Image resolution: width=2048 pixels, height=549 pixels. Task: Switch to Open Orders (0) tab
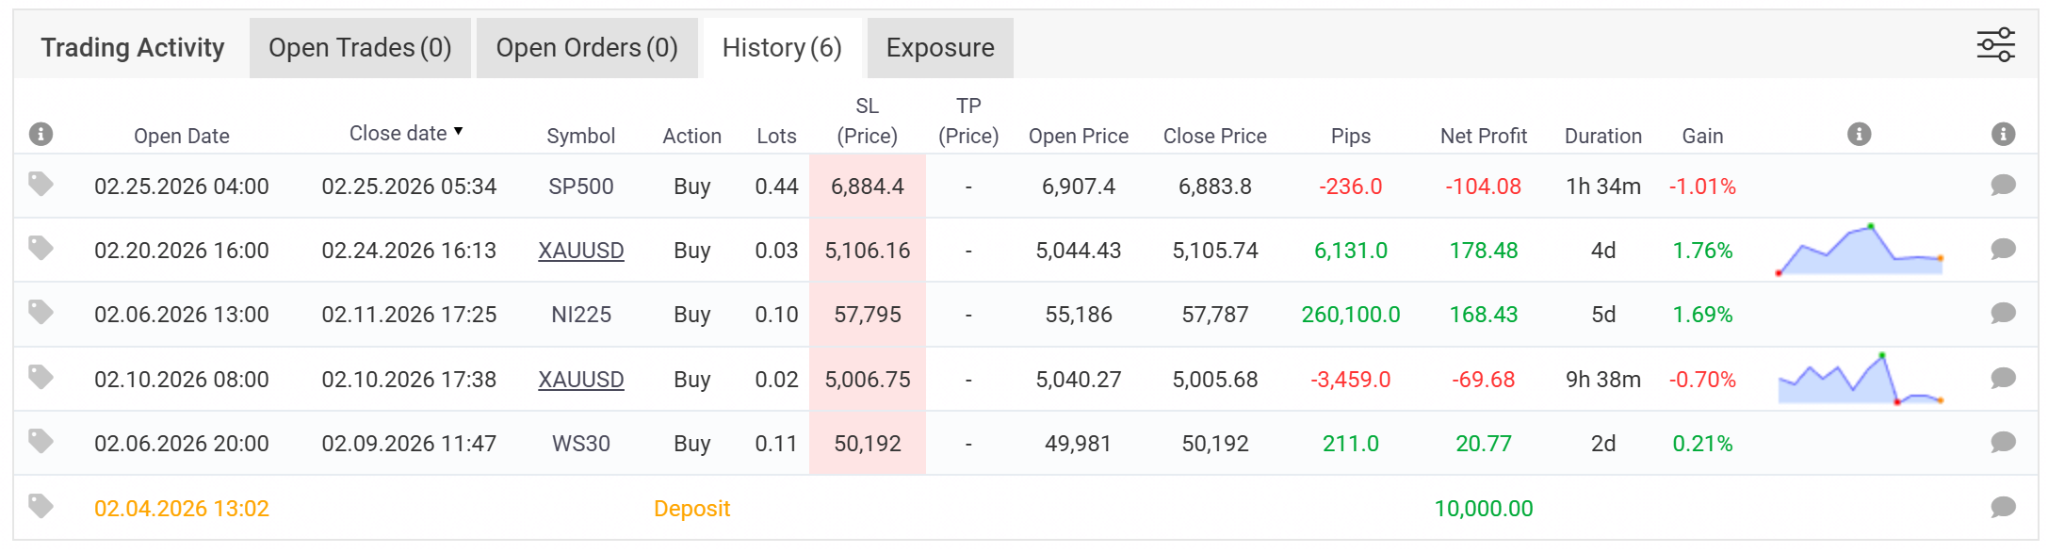click(587, 48)
